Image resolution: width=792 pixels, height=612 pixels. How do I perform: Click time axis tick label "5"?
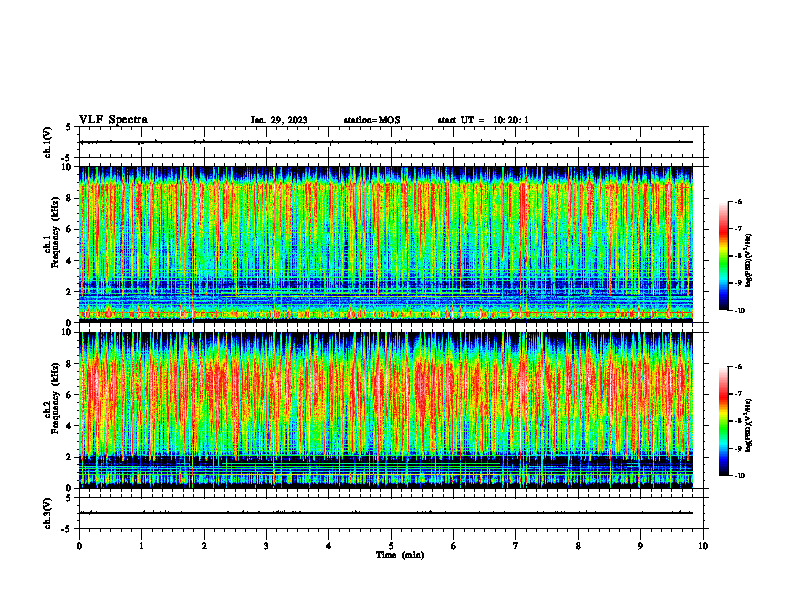pyautogui.click(x=391, y=546)
